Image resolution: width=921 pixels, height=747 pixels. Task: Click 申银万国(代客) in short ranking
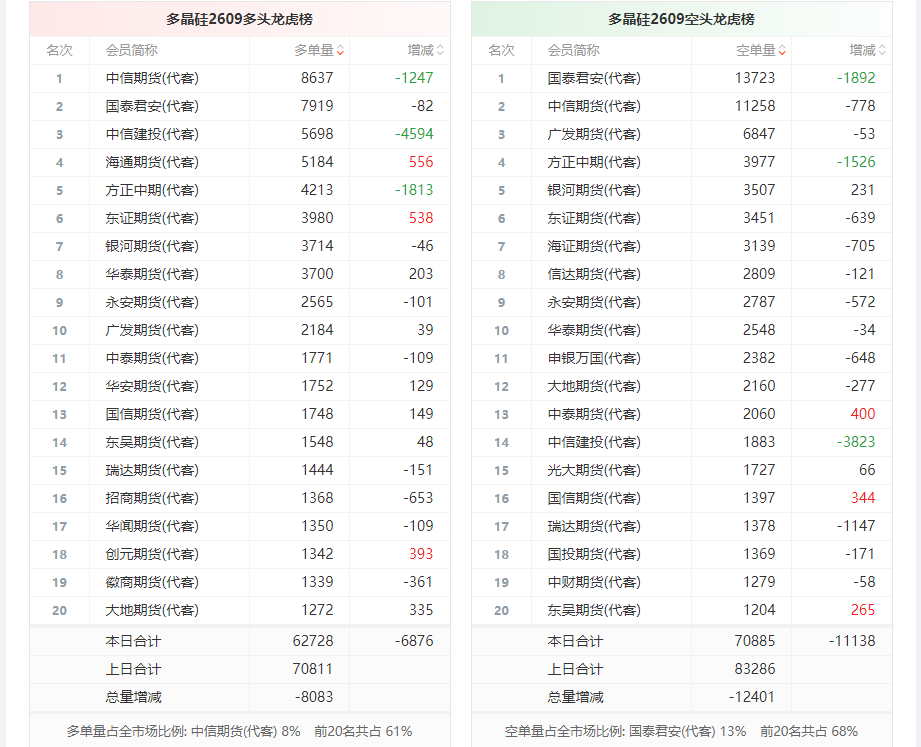594,358
